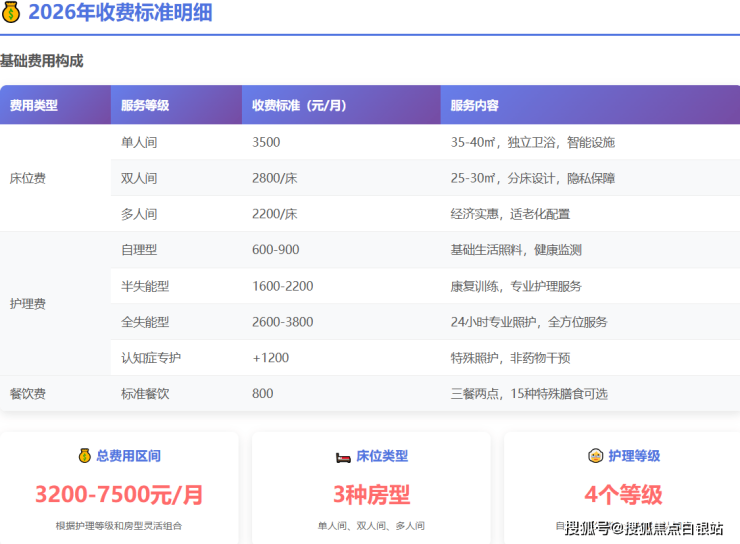740x544 pixels.
Task: Select the 服务等级 column header
Action: 145,105
